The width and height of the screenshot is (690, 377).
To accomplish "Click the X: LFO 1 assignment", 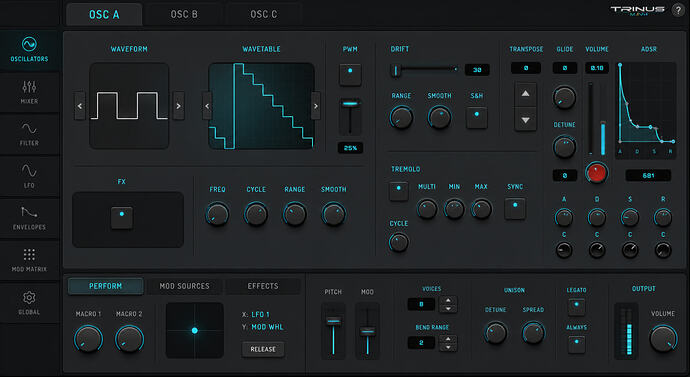I will [x=256, y=315].
